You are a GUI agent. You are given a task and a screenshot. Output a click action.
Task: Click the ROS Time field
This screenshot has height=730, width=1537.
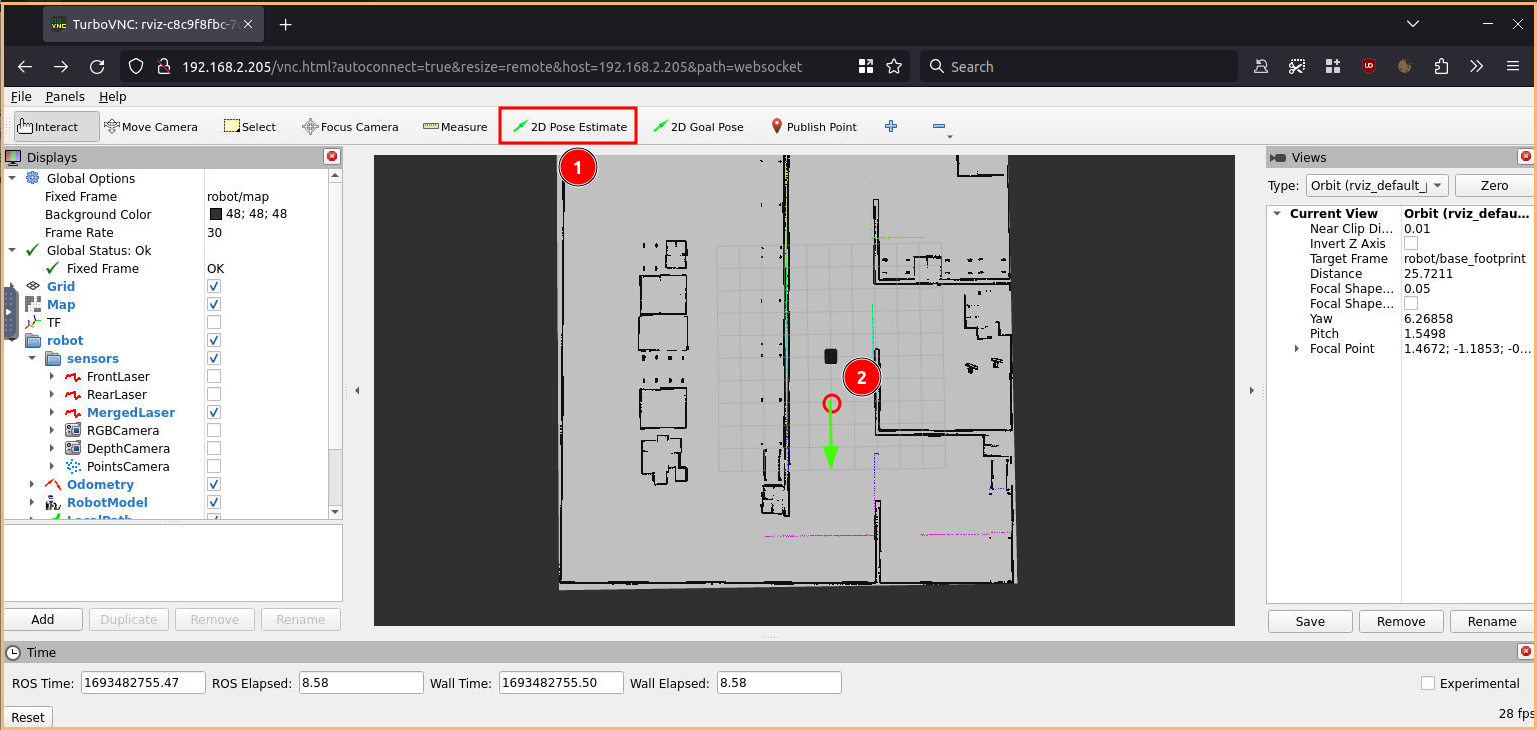coord(143,683)
